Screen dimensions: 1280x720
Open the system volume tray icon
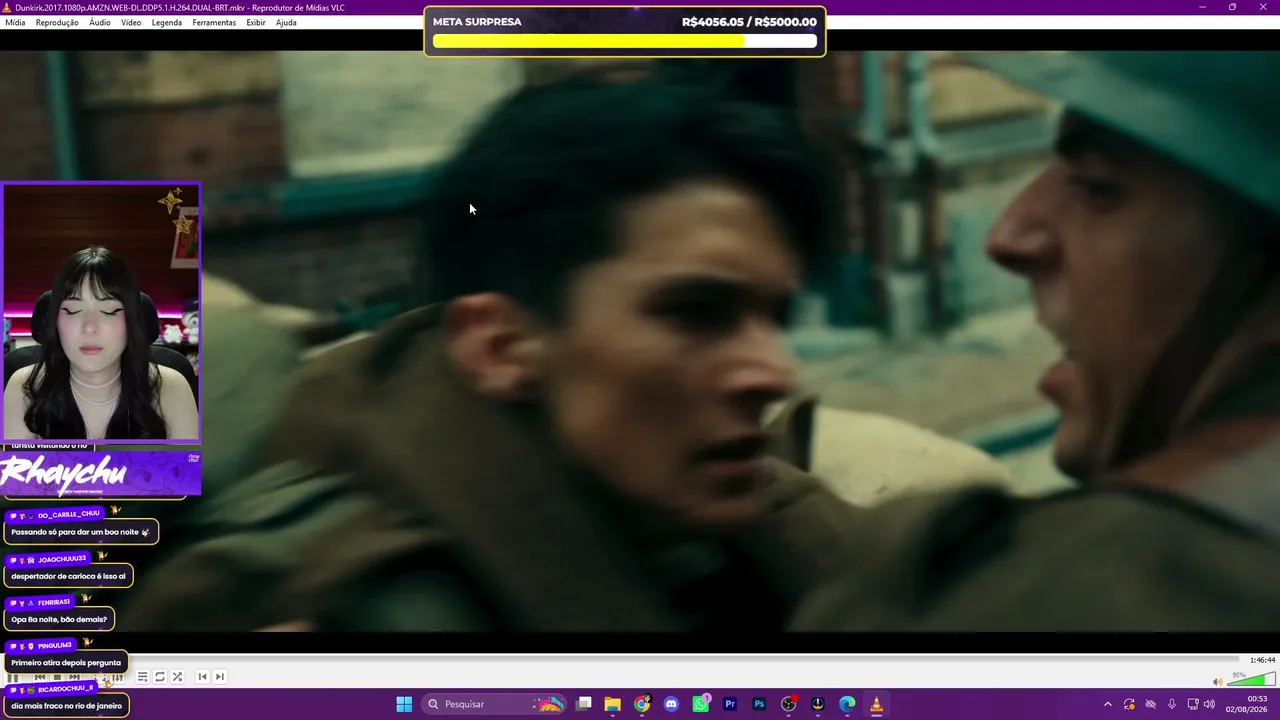[1211, 704]
